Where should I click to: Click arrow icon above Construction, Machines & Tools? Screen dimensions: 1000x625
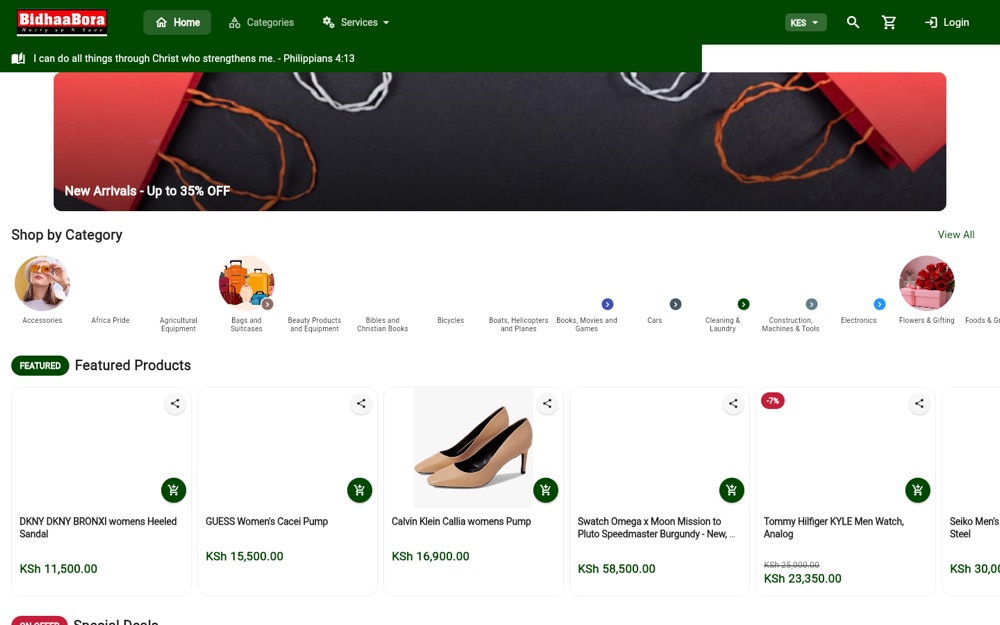(811, 304)
